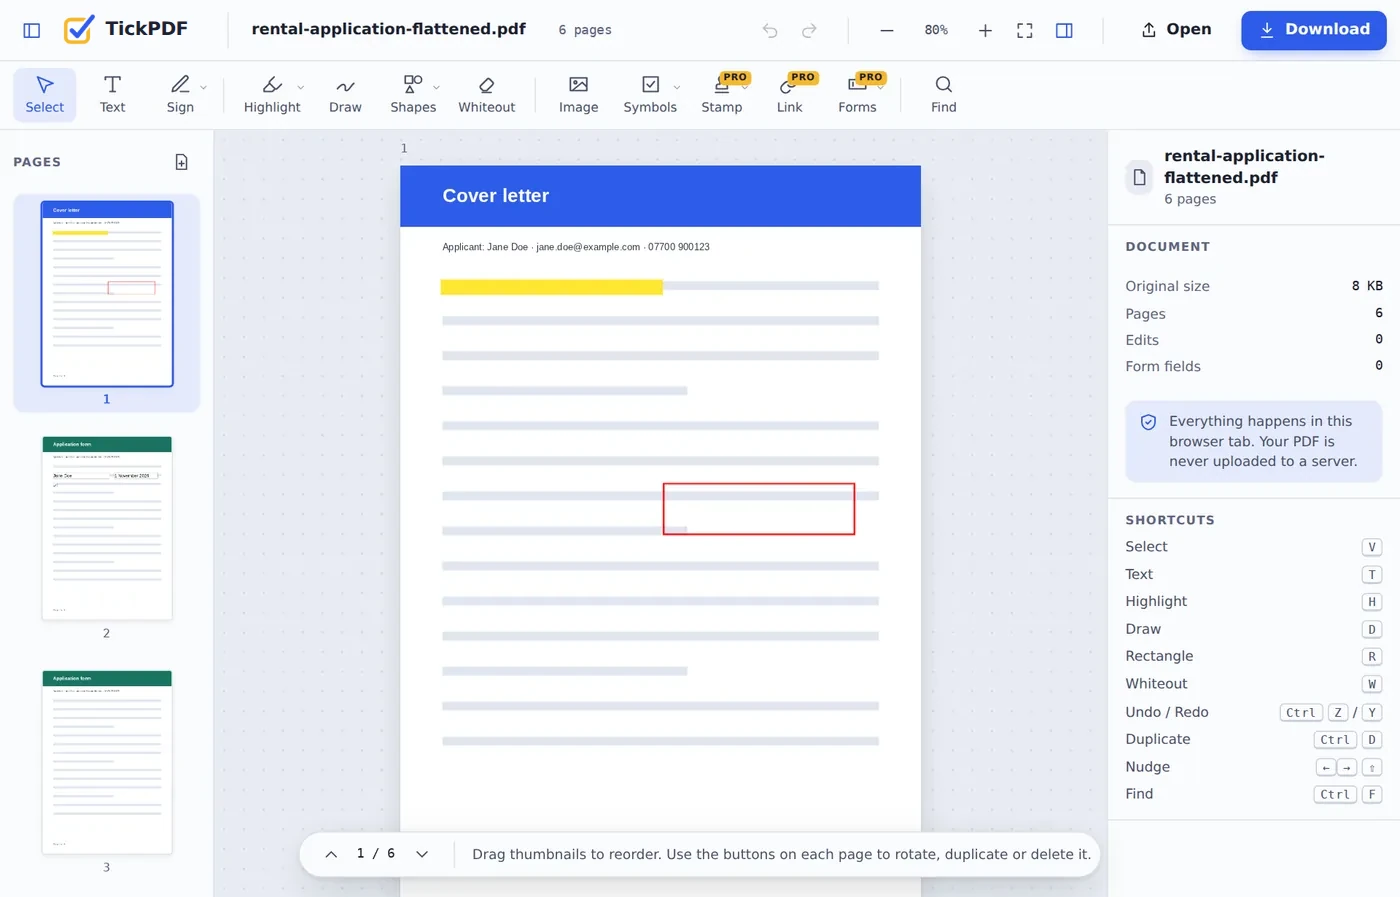Click the Download button
This screenshot has height=897, width=1400.
point(1313,30)
